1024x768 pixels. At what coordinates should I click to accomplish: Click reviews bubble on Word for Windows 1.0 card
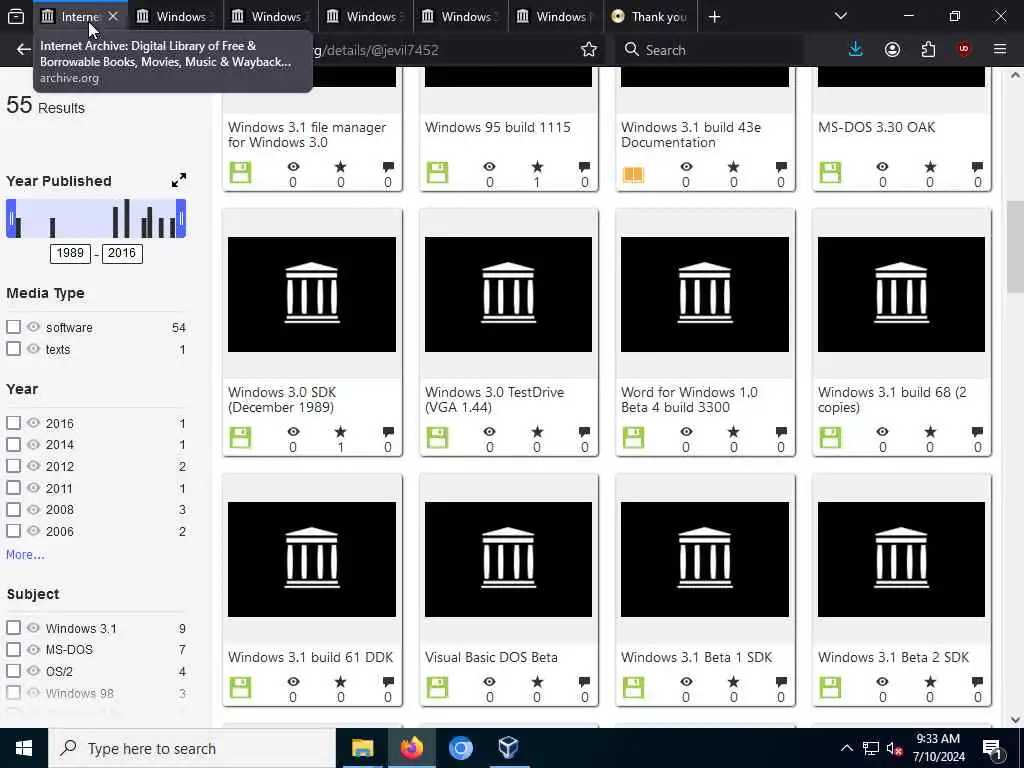(x=780, y=432)
